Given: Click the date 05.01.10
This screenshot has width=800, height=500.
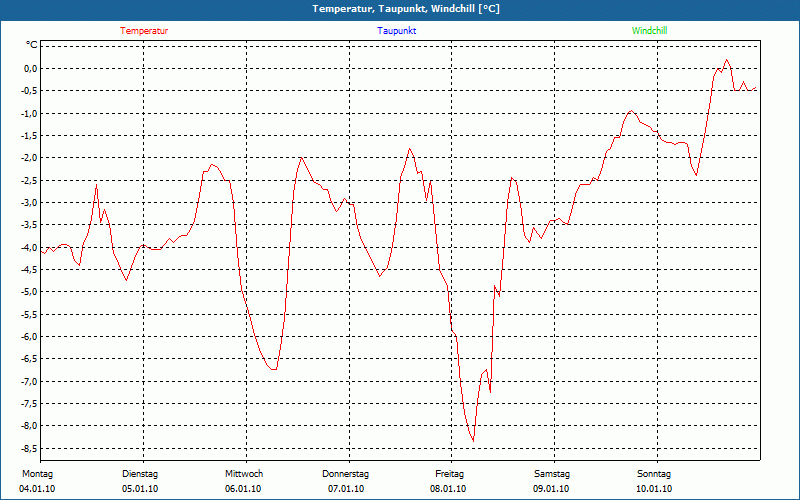Looking at the screenshot, I should pyautogui.click(x=140, y=489).
